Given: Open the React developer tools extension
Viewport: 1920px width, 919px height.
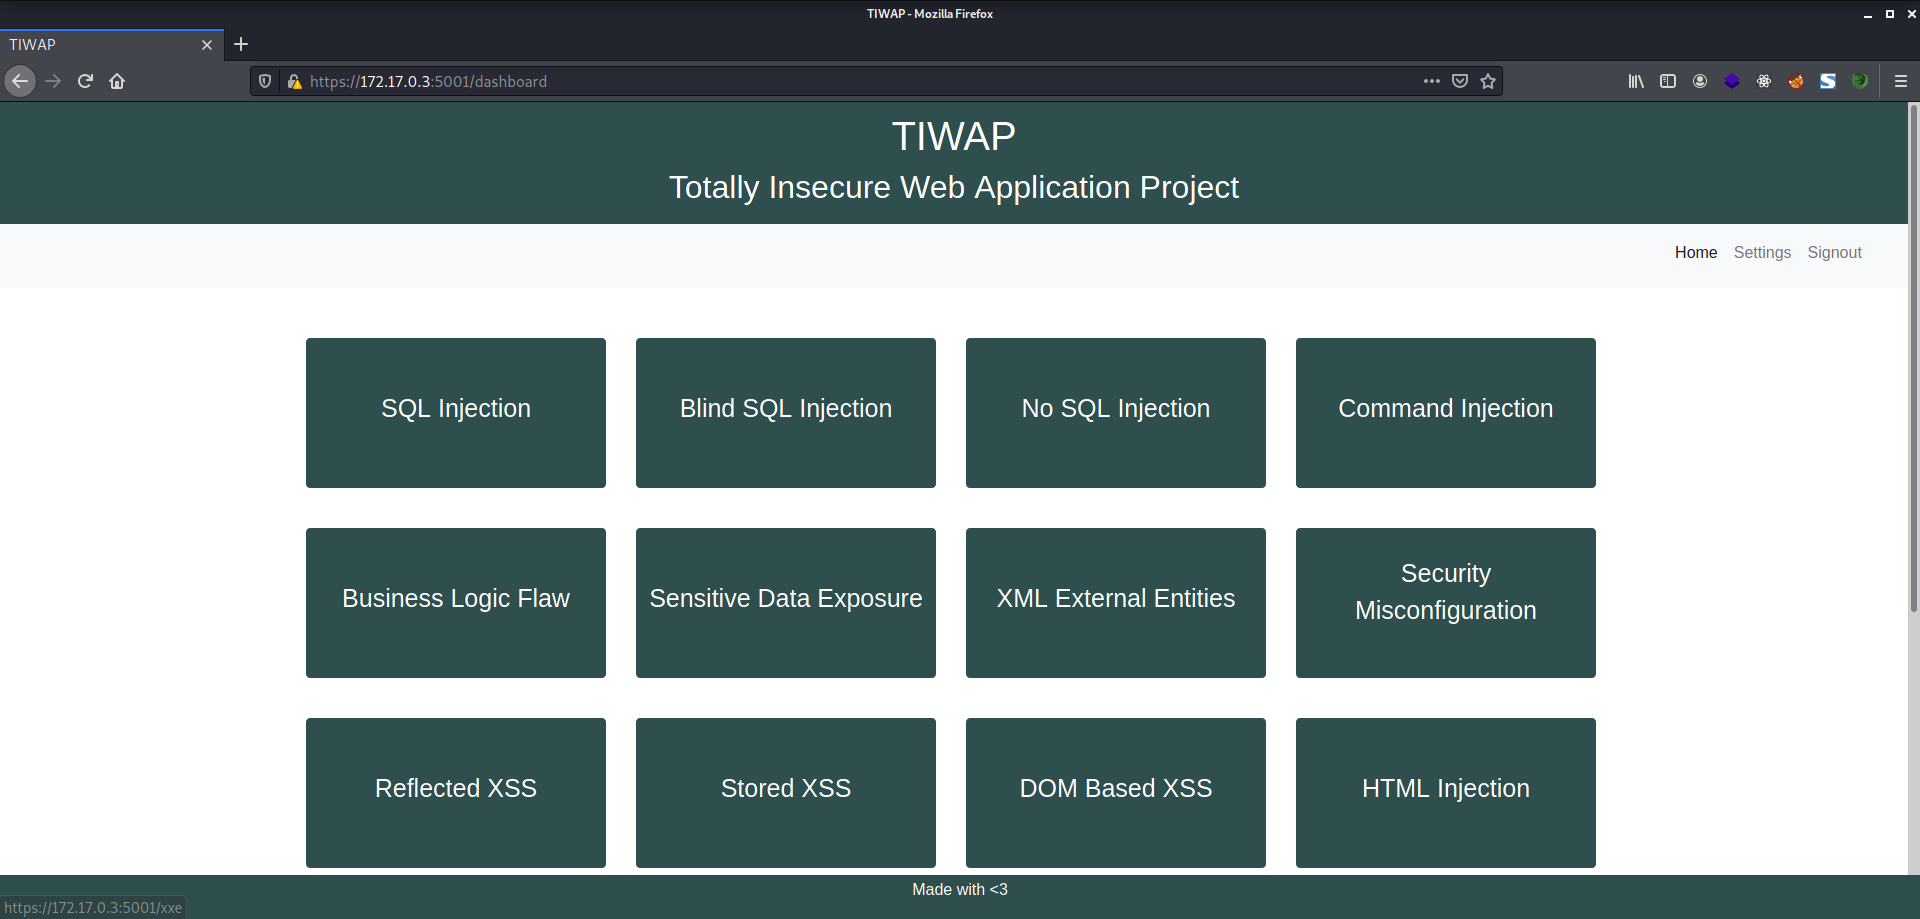Looking at the screenshot, I should [1764, 81].
